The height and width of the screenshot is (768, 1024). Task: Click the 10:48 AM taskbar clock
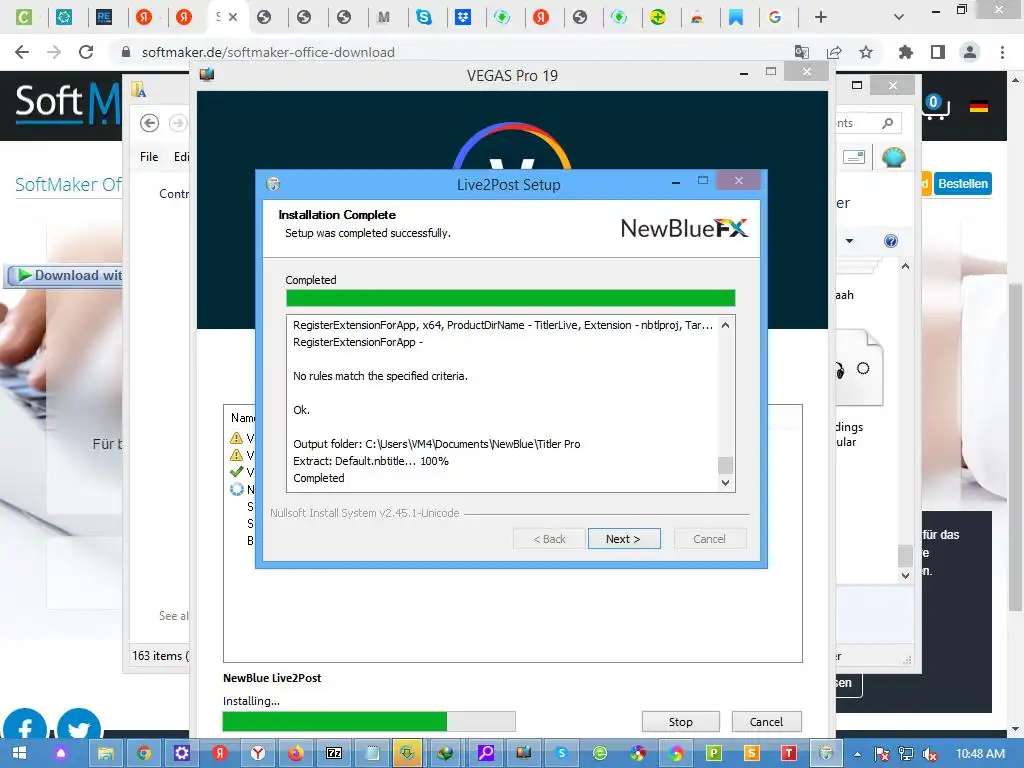point(980,754)
